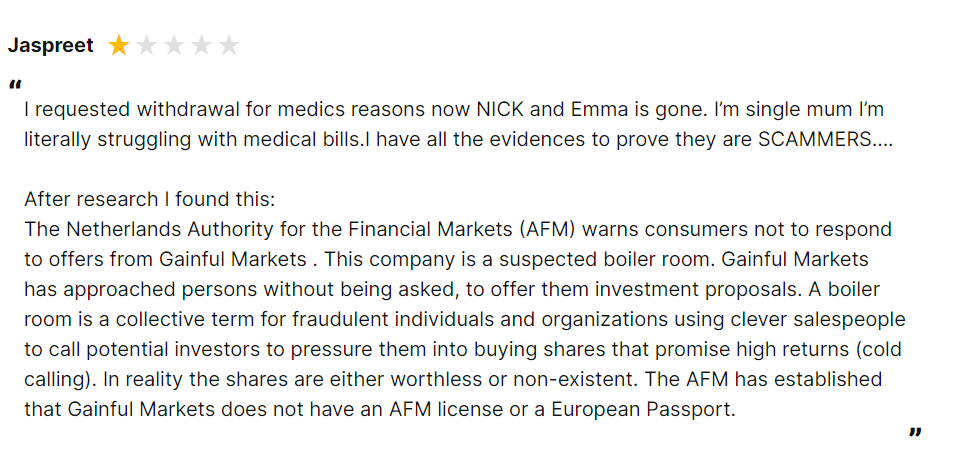Click the word SCAMMERS in the review
Image resolution: width=954 pixels, height=468 pixels.
(x=815, y=139)
